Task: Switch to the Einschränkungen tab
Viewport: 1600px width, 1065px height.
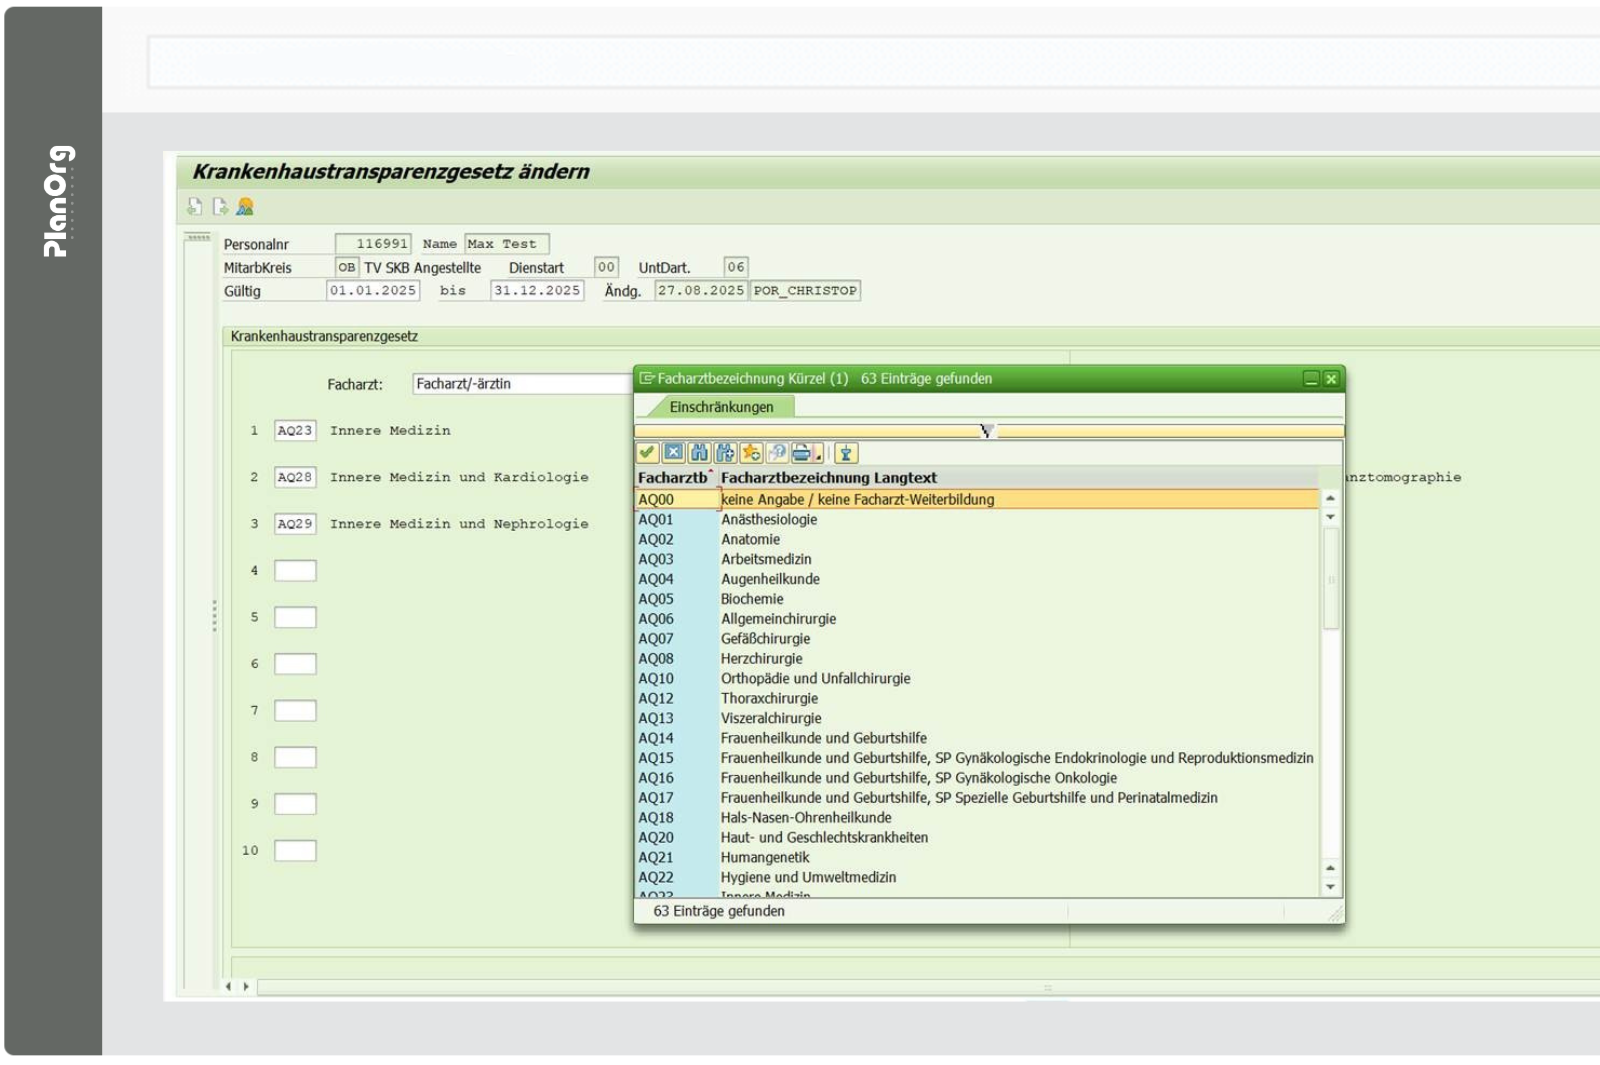Action: pos(721,407)
